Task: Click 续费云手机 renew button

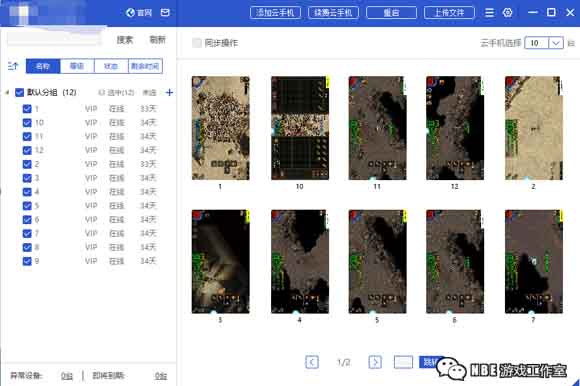Action: (x=333, y=13)
